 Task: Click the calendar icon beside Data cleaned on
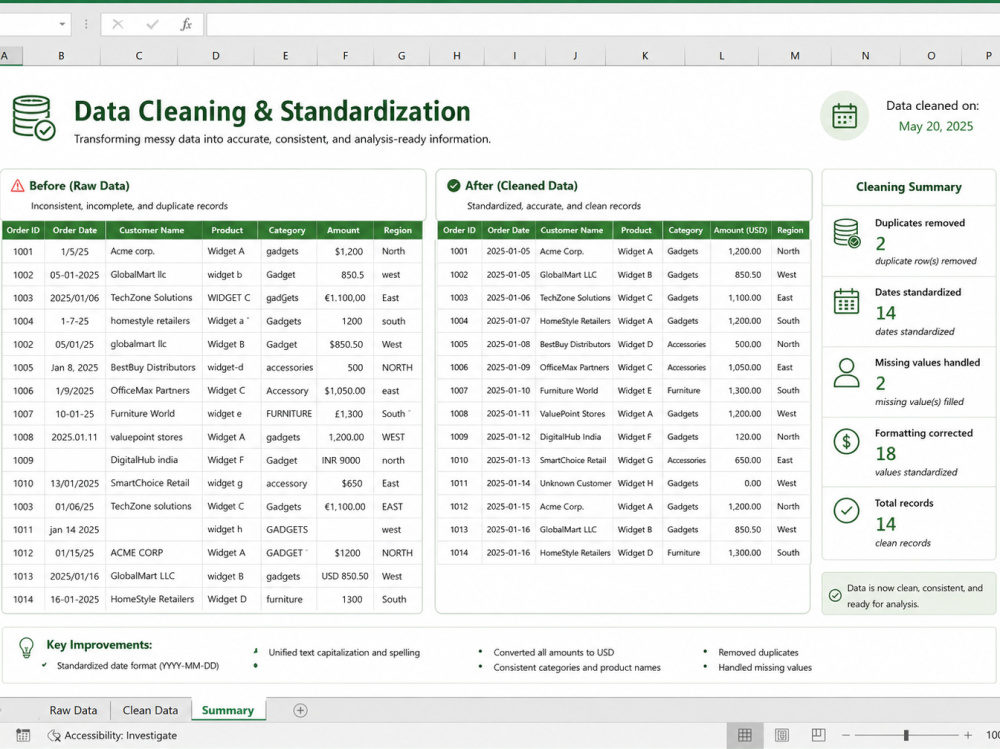[x=844, y=116]
